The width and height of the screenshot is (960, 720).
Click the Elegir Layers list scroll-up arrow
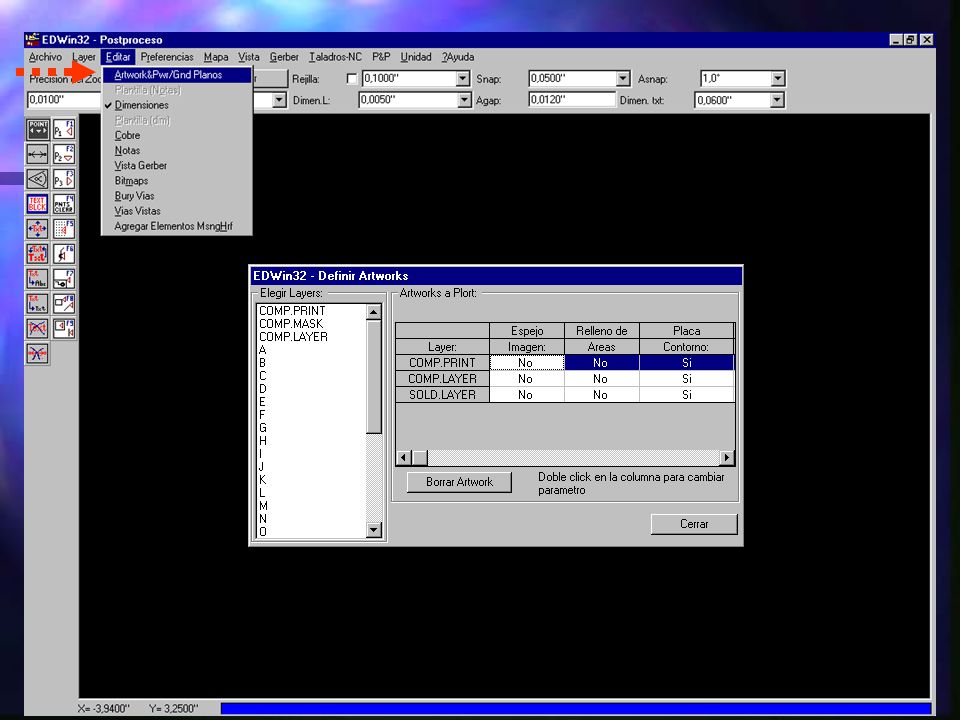tap(373, 312)
